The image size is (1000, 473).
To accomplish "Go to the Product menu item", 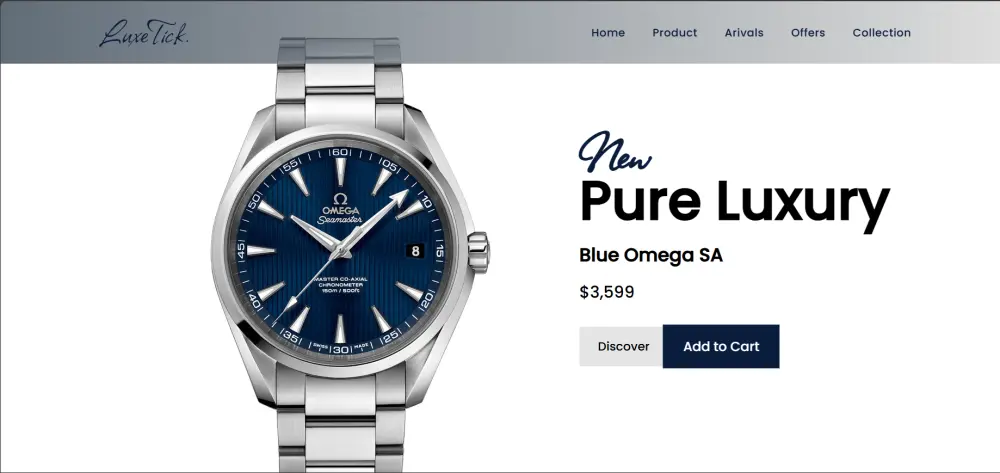I will click(x=675, y=33).
